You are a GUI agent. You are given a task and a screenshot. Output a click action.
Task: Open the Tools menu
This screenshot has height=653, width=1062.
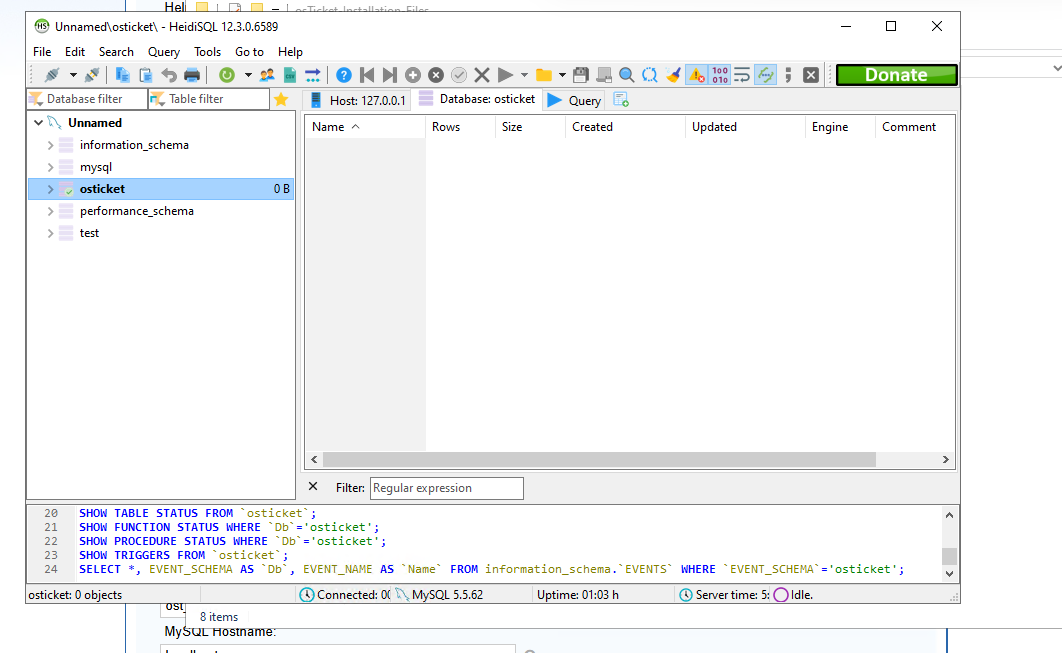pyautogui.click(x=207, y=52)
